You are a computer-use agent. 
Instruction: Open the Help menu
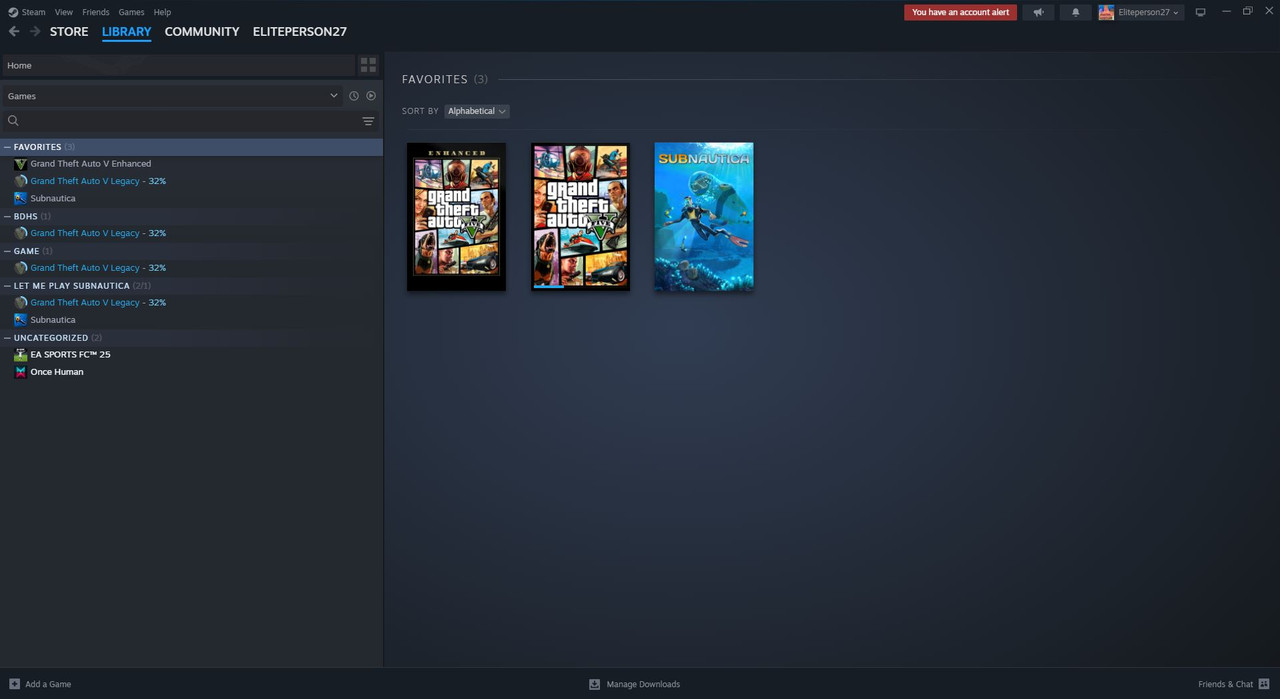[x=162, y=12]
